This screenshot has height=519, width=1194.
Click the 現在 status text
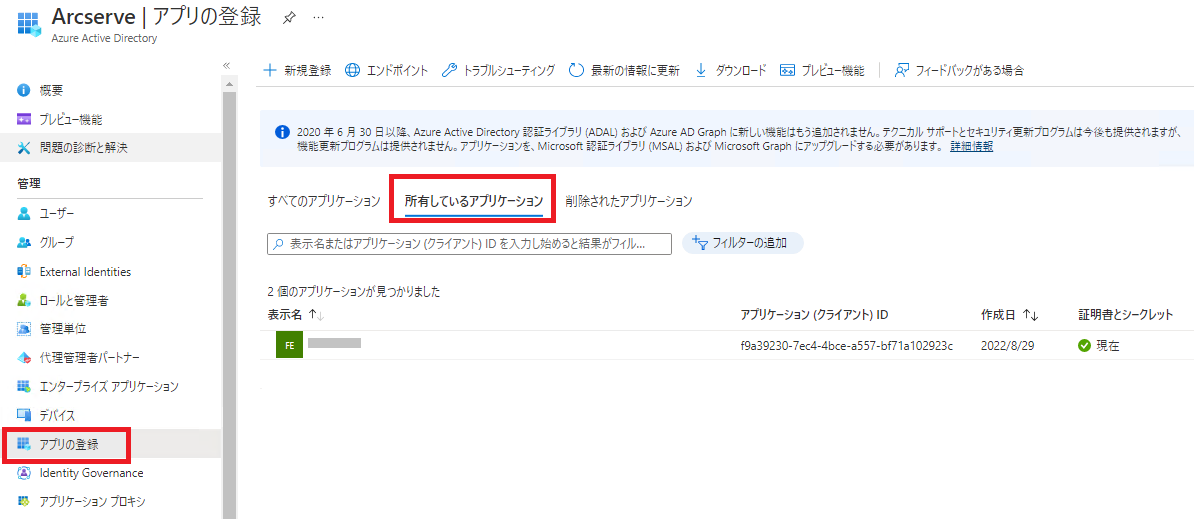pos(1107,345)
